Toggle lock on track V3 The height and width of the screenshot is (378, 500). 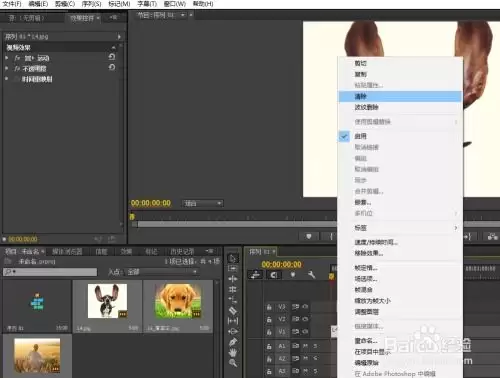pyautogui.click(x=269, y=307)
